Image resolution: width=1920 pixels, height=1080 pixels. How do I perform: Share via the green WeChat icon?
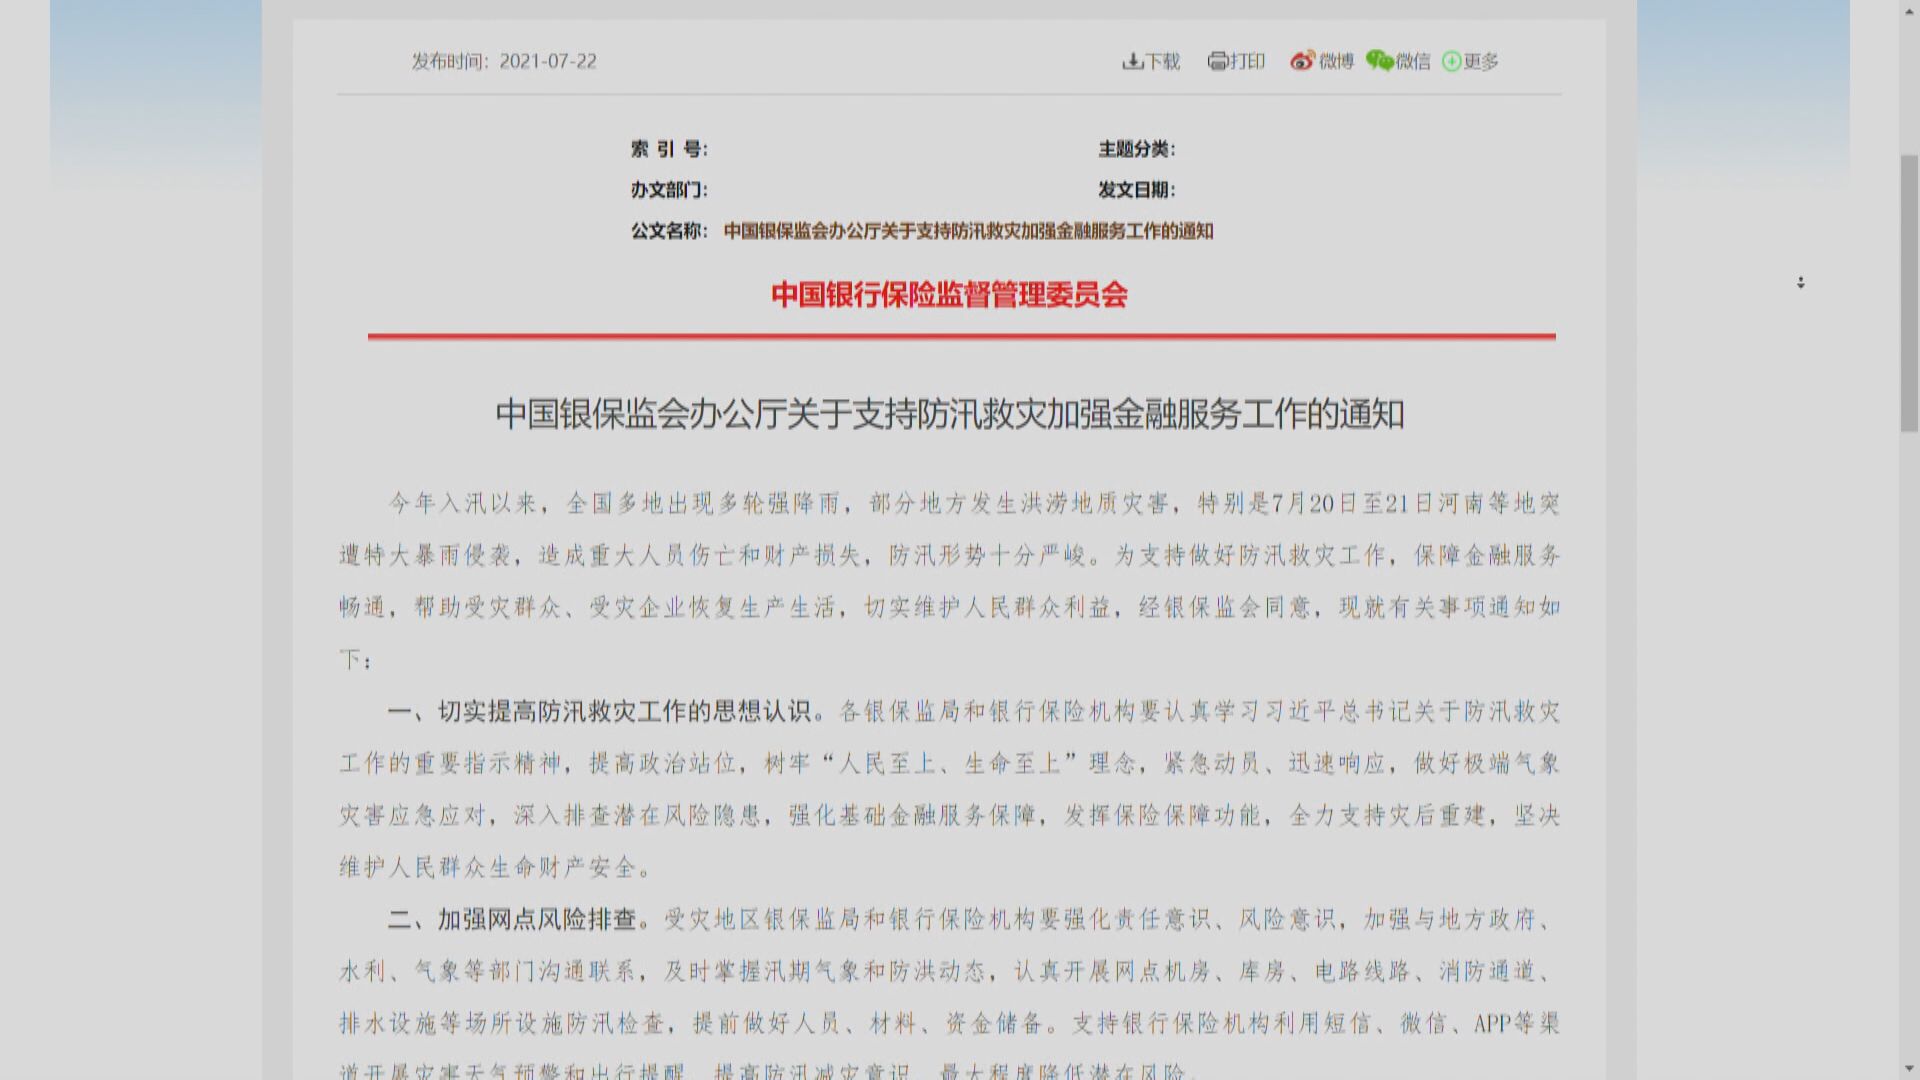click(x=1380, y=61)
